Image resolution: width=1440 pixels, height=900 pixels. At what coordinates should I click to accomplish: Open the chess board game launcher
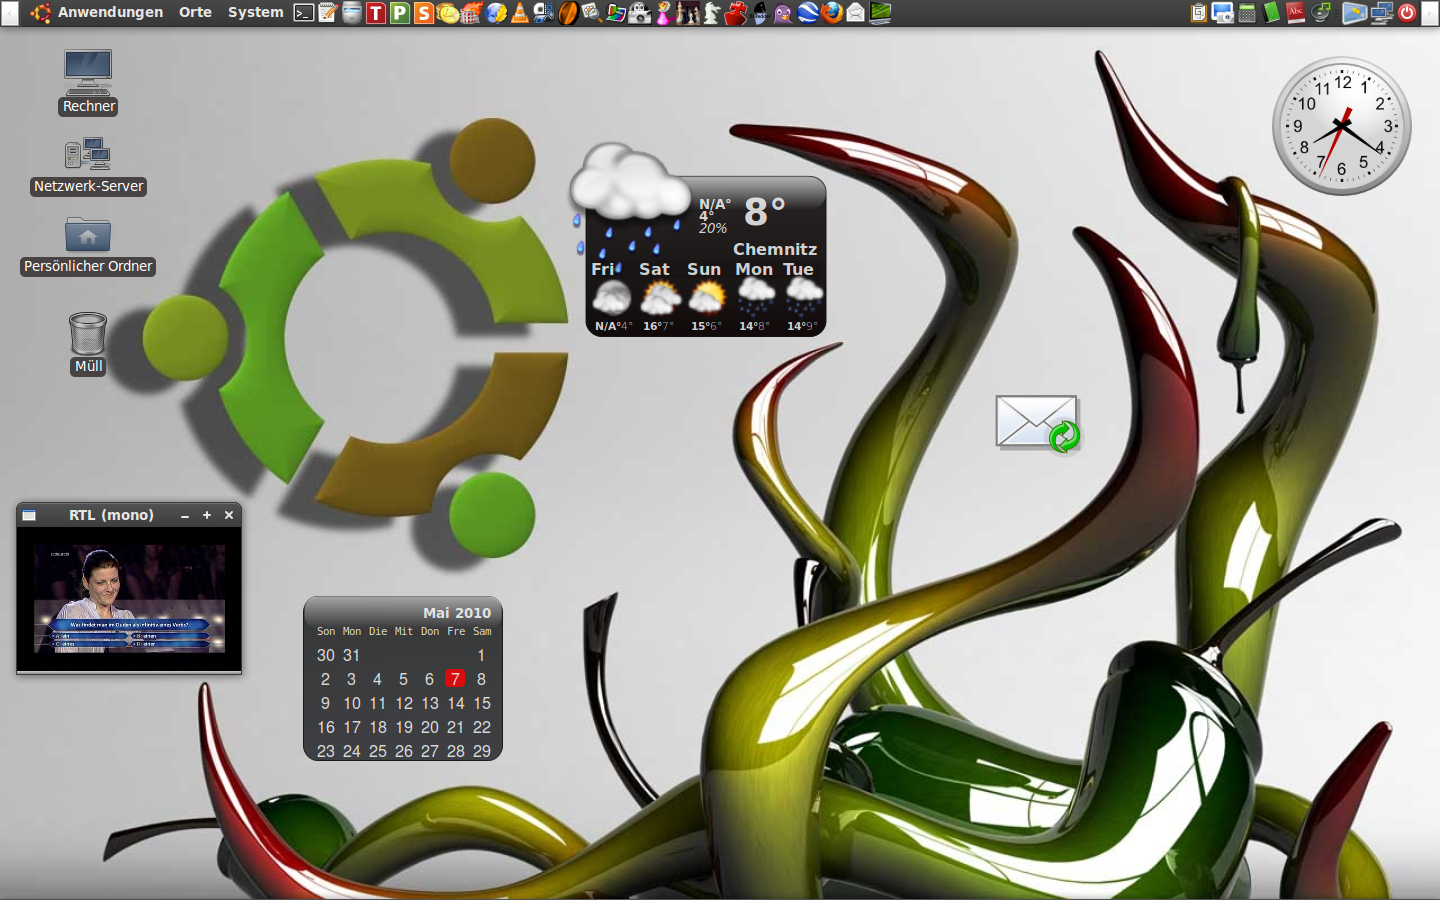pyautogui.click(x=687, y=13)
